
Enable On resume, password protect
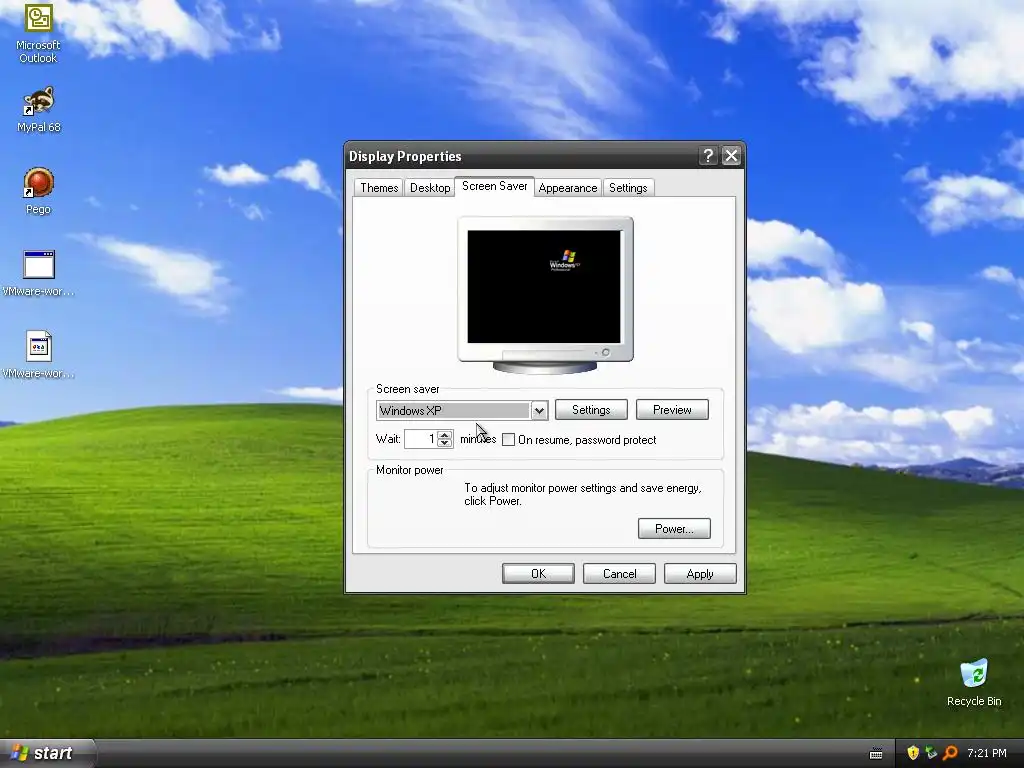point(508,440)
